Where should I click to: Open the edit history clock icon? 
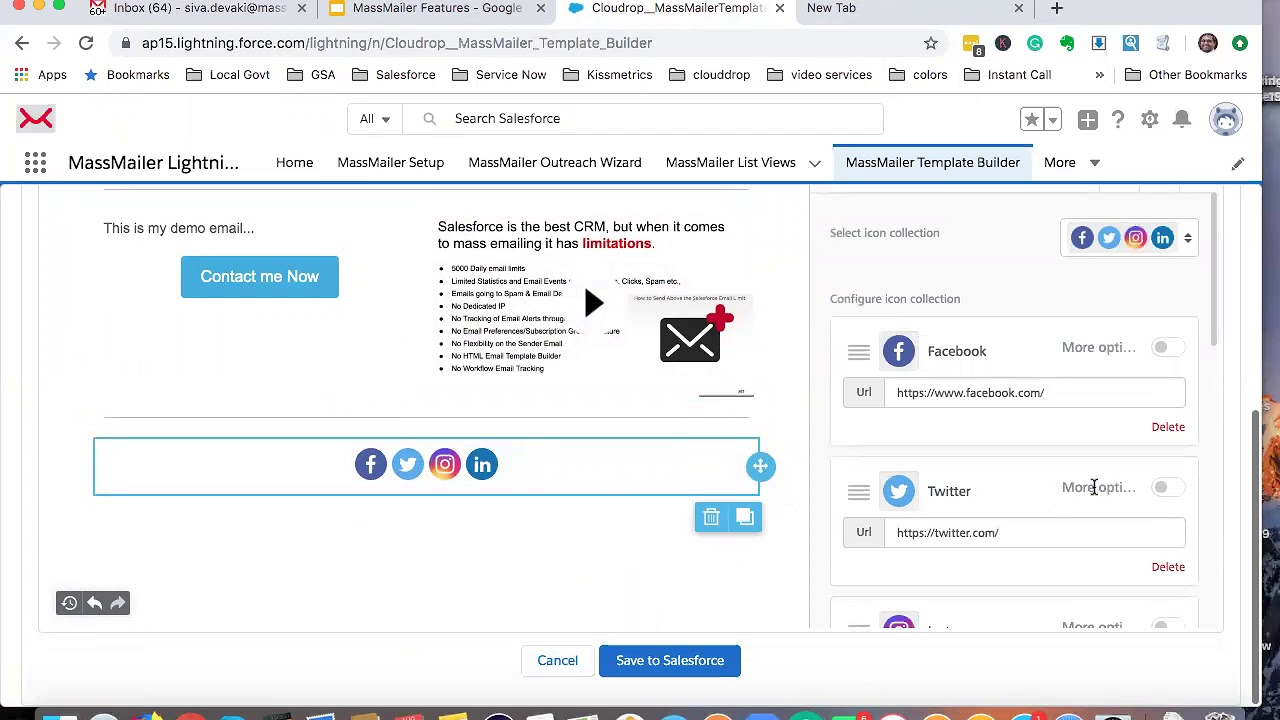point(69,603)
